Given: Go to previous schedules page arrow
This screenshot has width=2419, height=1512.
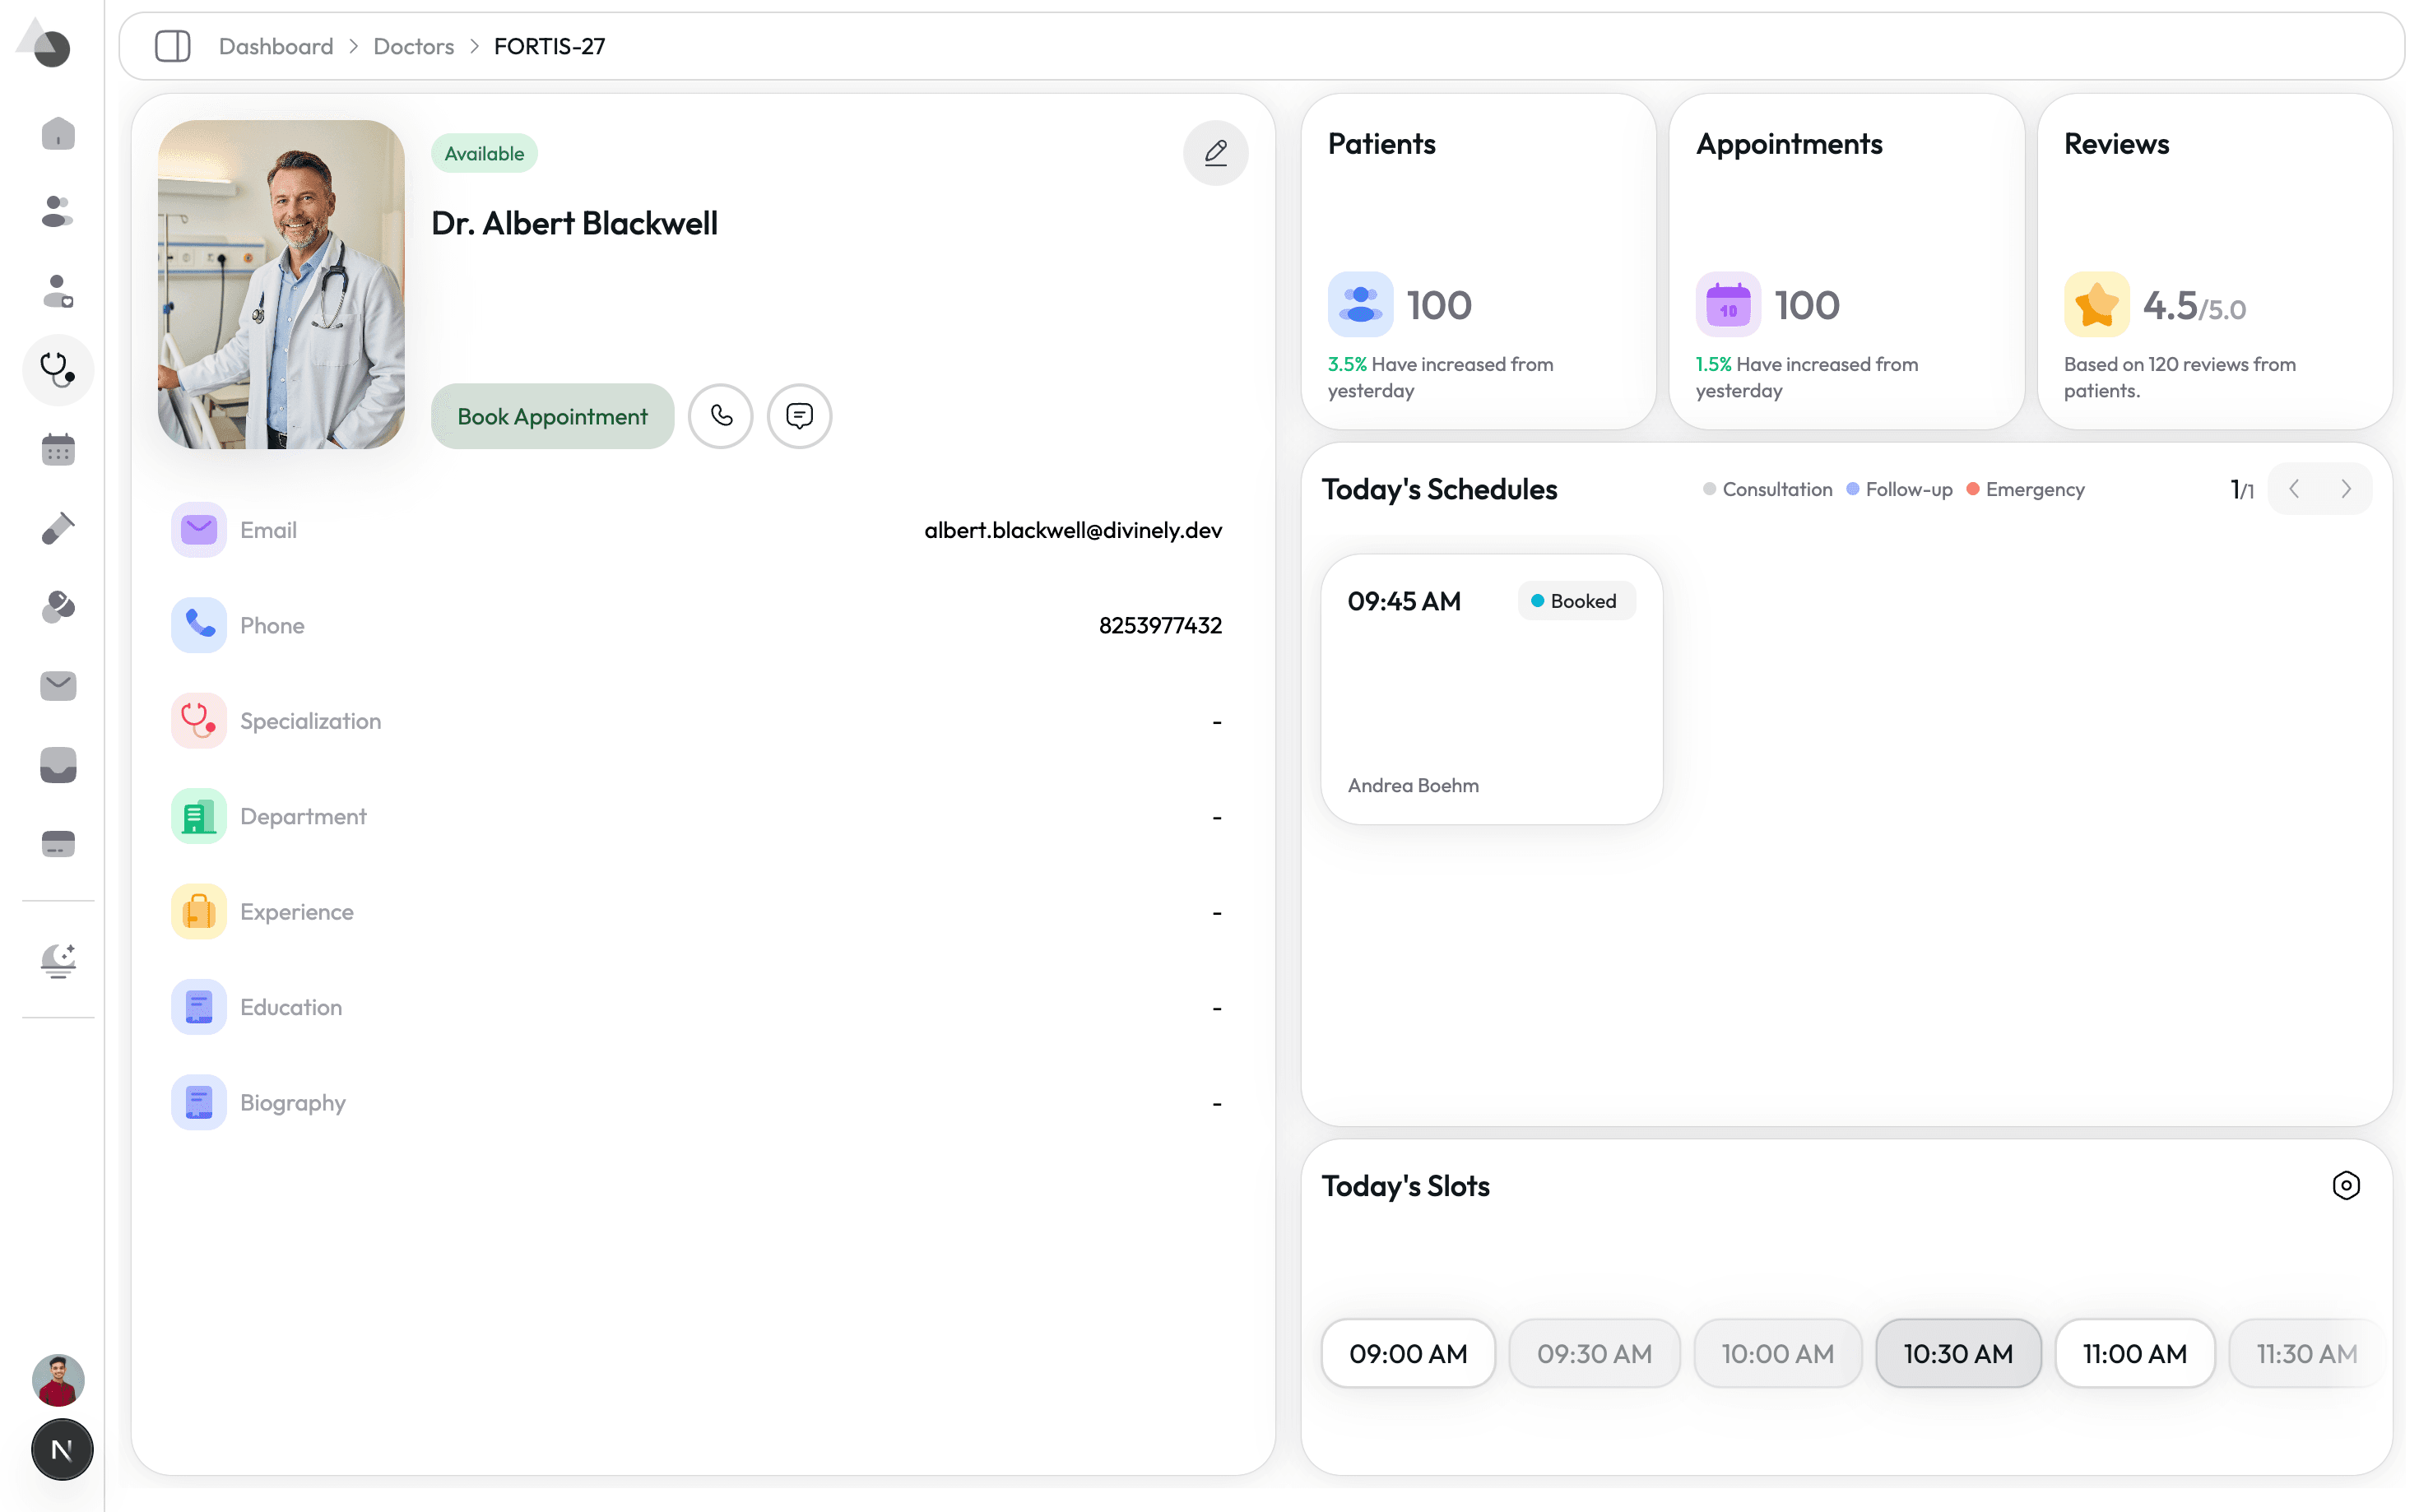Looking at the screenshot, I should tap(2294, 489).
